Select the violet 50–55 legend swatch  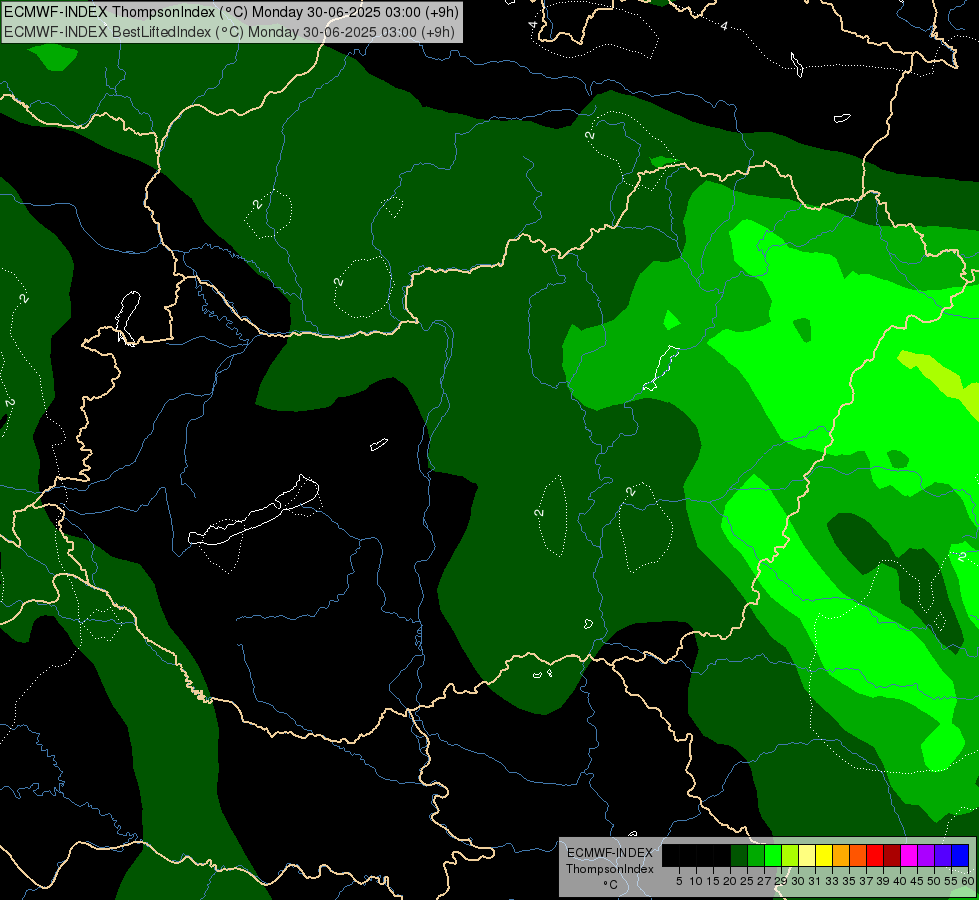click(943, 855)
